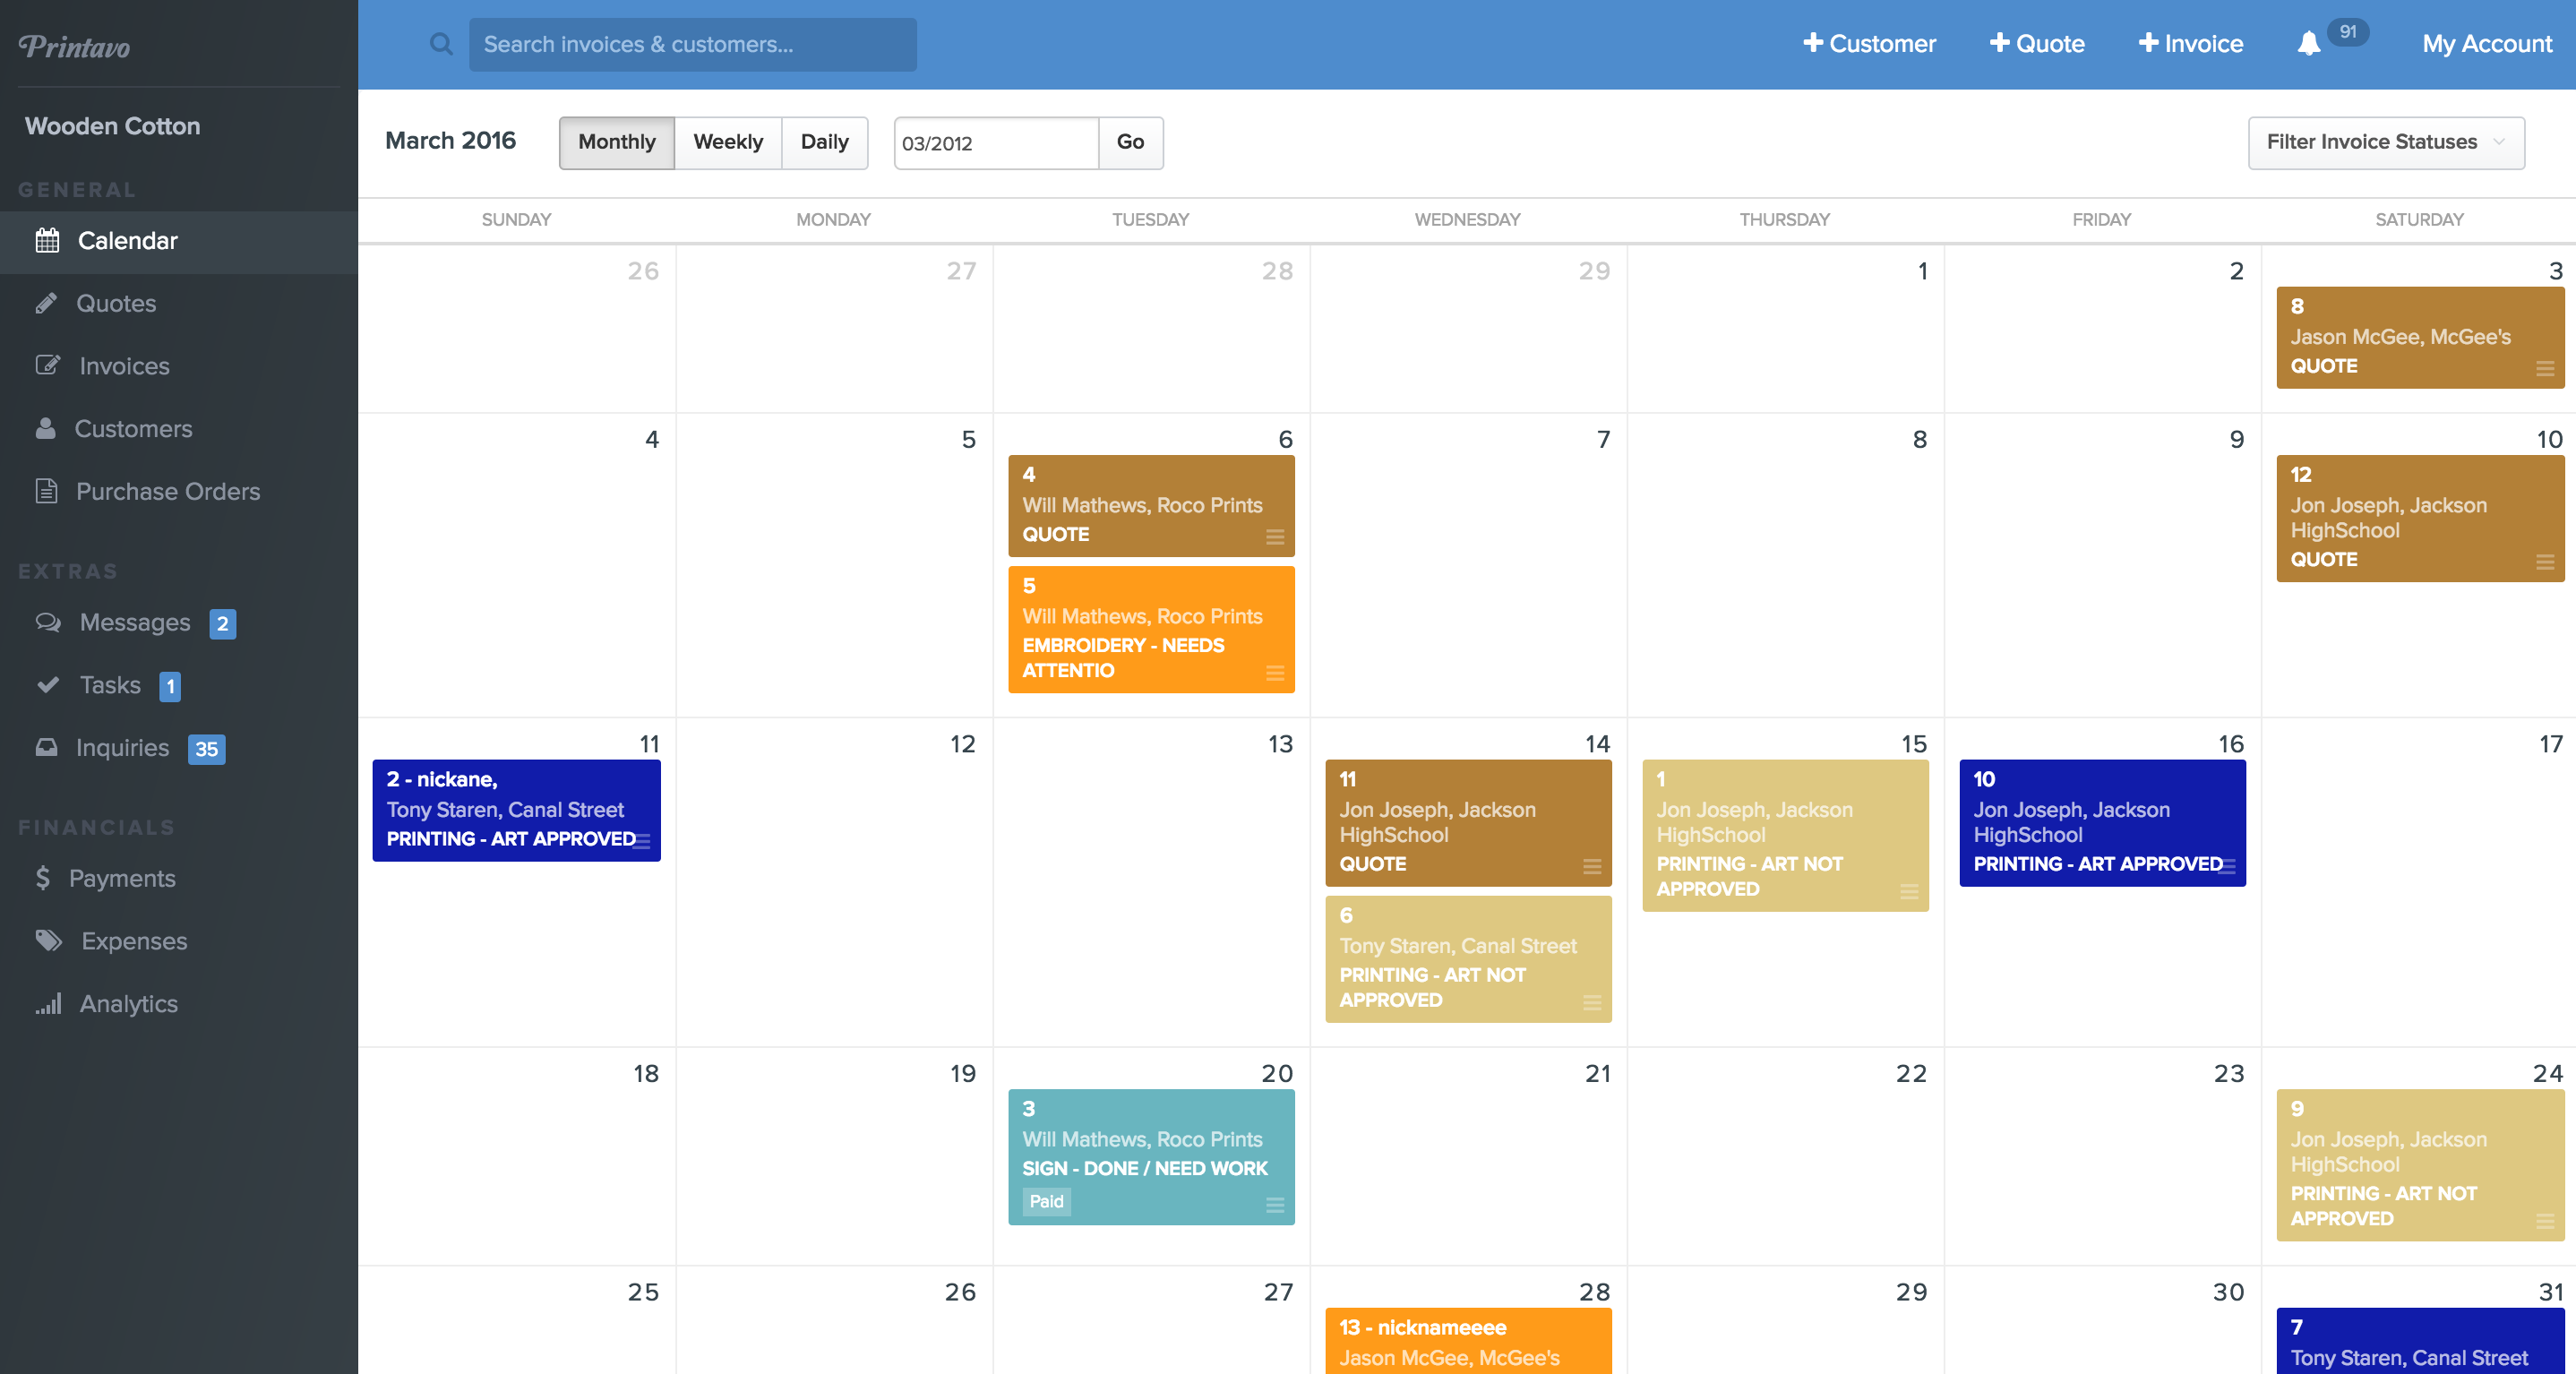Open the Jason McGee quote 8 card
Screen dimensions: 2576x1374
2420,337
